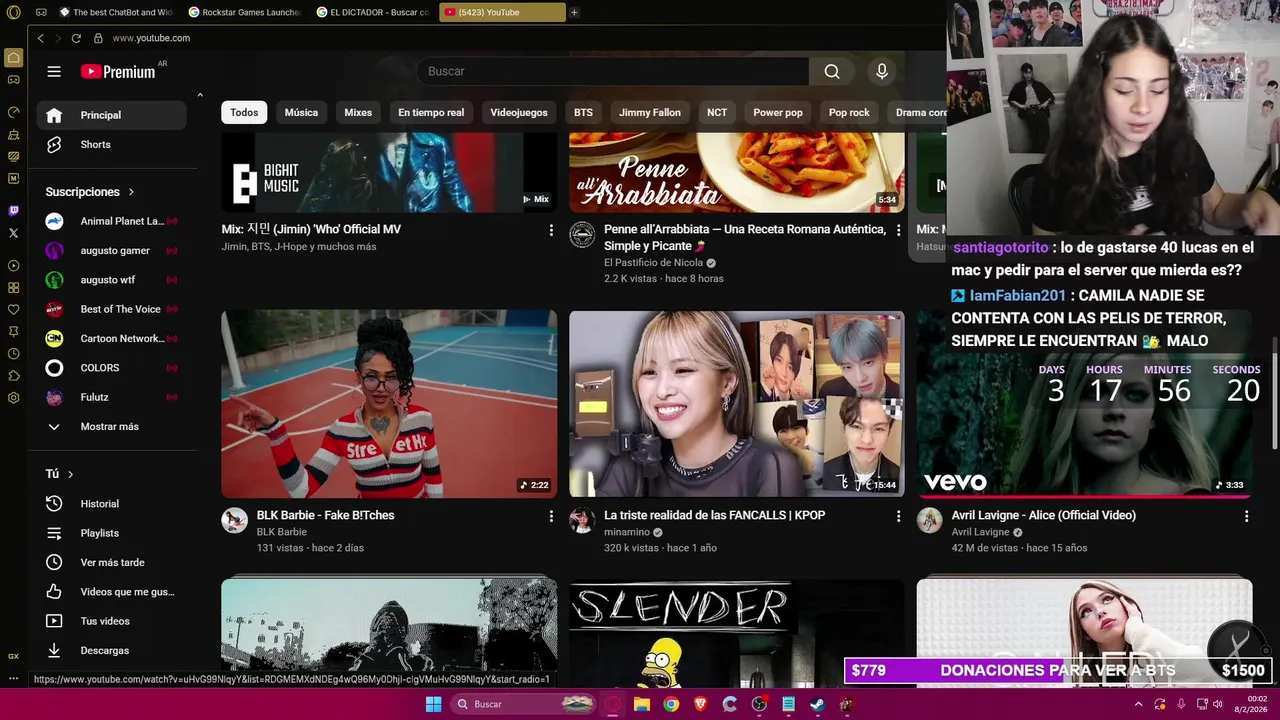Screen dimensions: 1280x720
Task: Open Avril Lavigne - Alice video title
Action: pos(1044,516)
